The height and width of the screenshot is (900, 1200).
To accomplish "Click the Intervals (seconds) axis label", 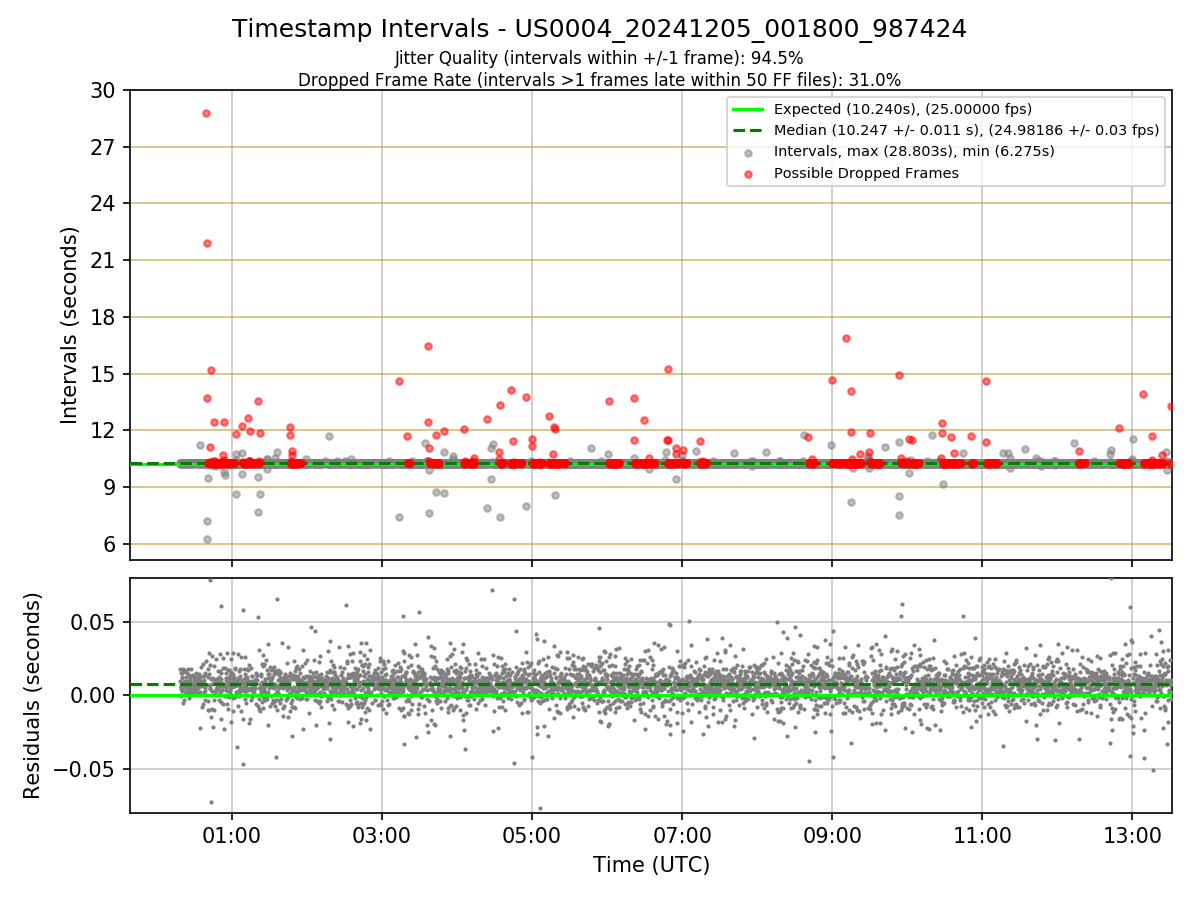I will (69, 324).
